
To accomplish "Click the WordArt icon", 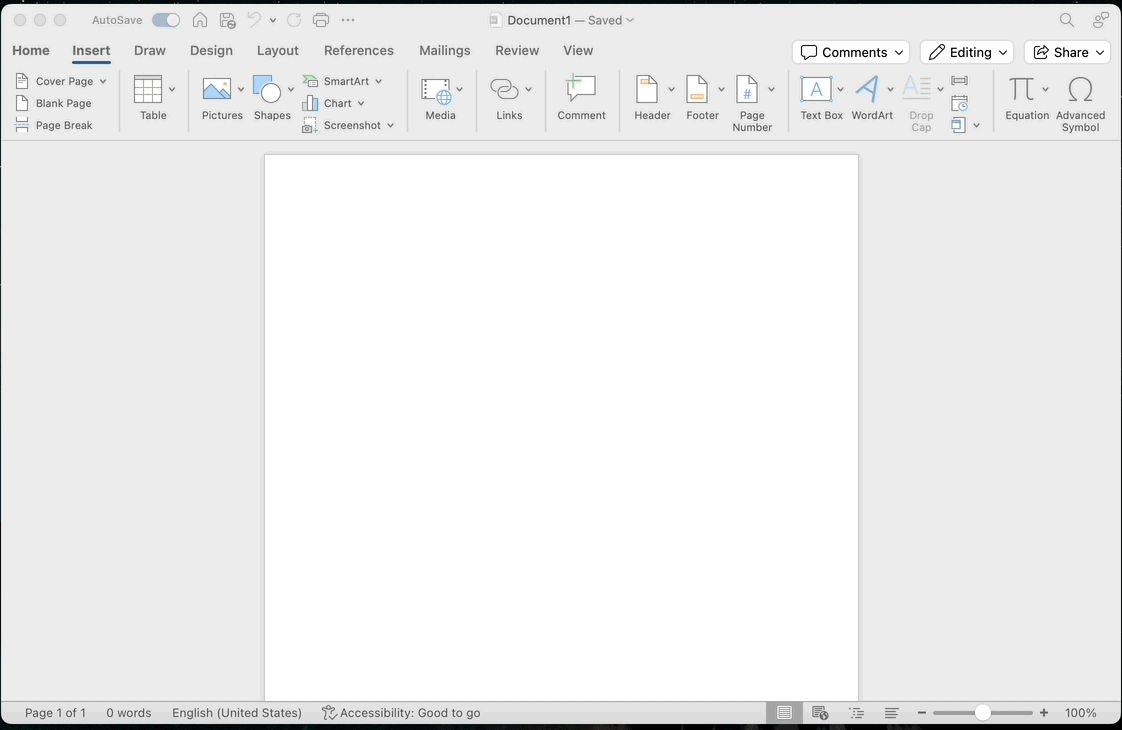I will tap(867, 89).
